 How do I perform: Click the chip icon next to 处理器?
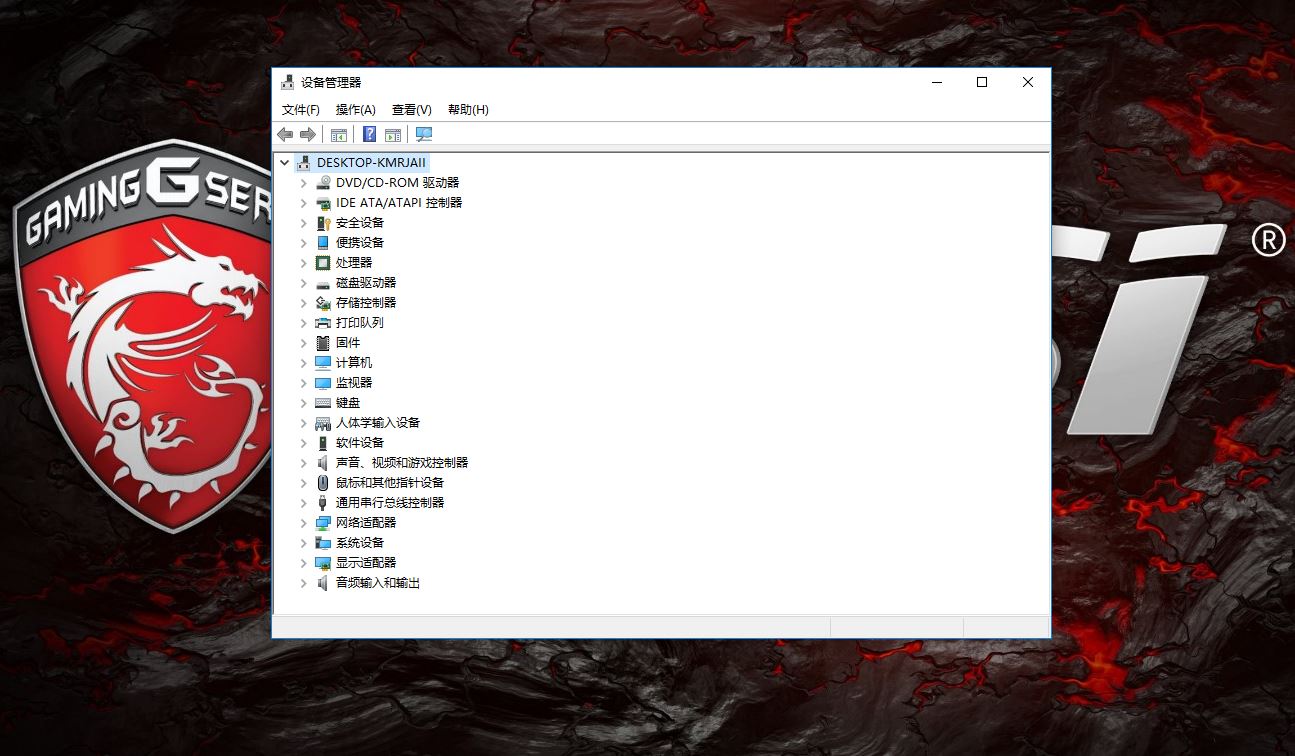323,262
